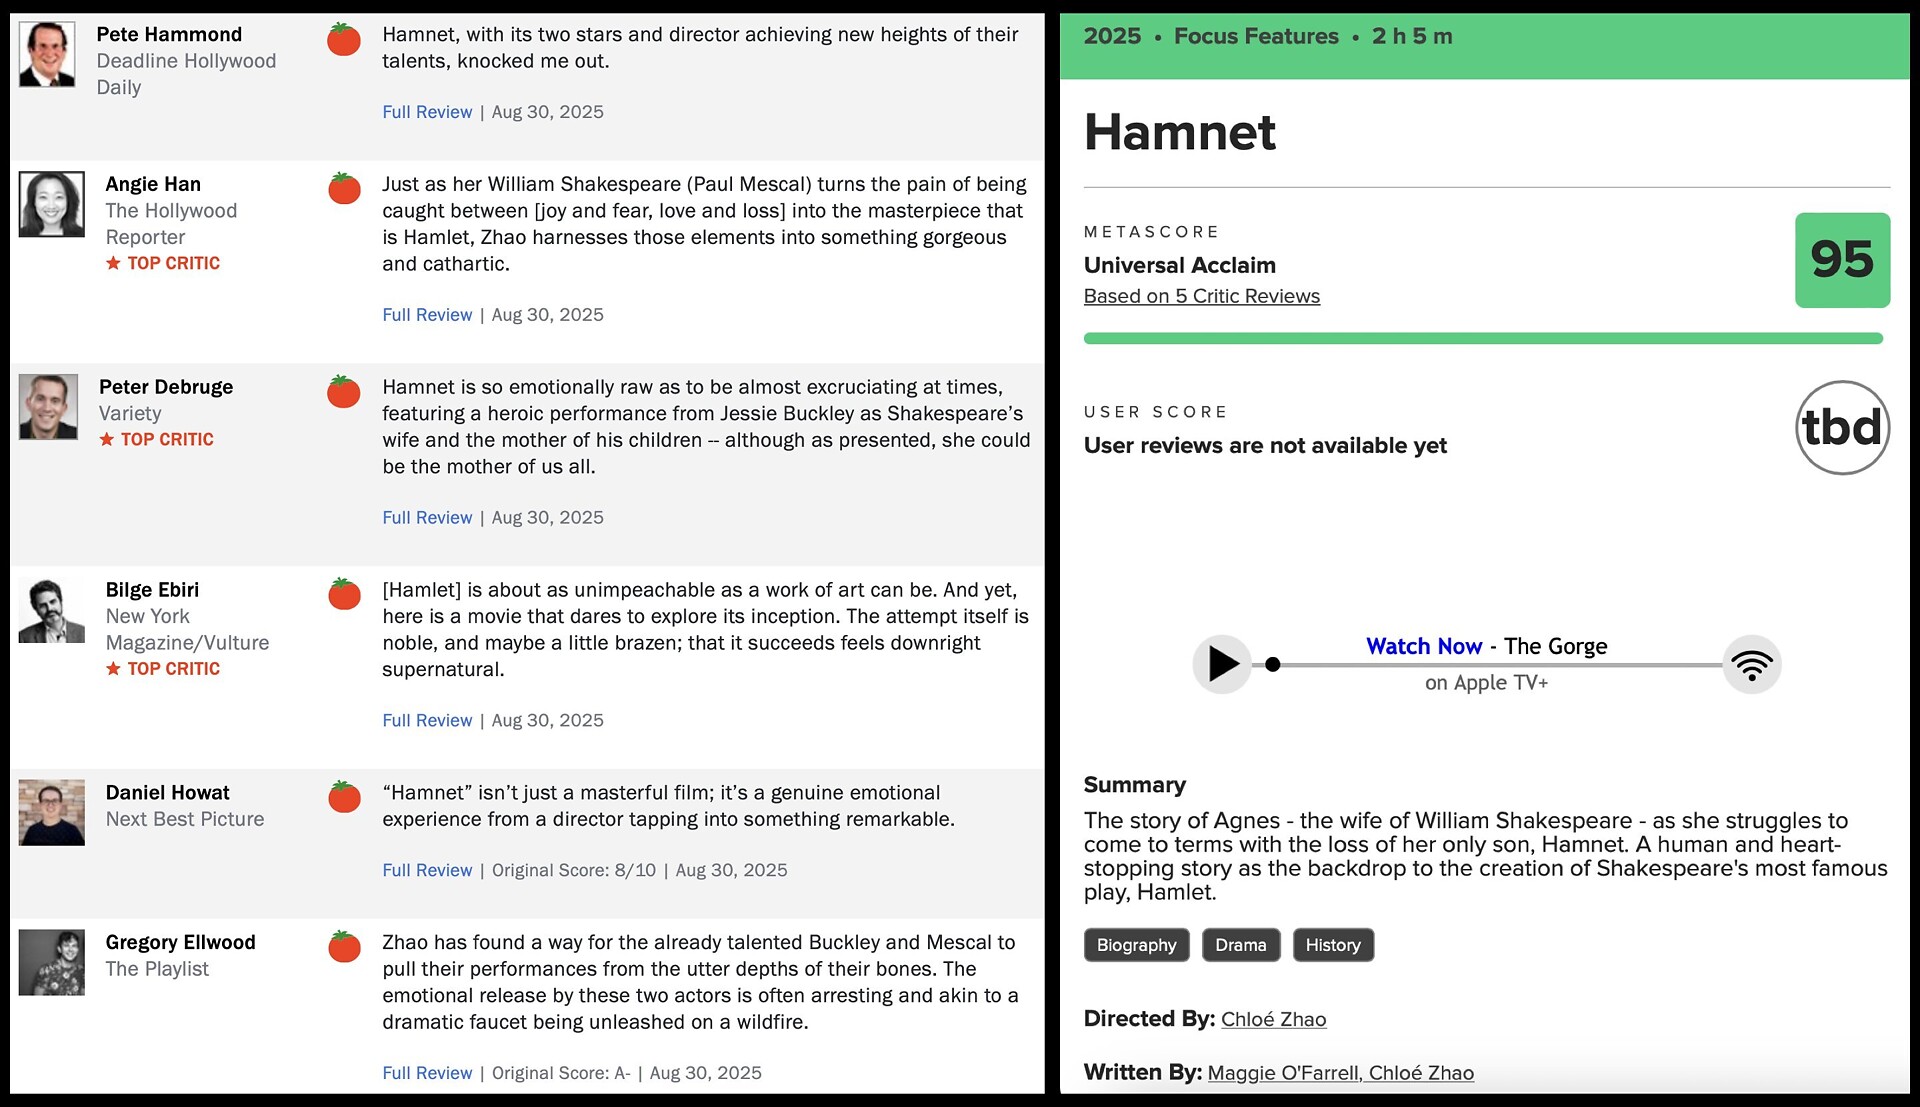
Task: Open Full Review for Daniel Howat
Action: click(x=427, y=870)
